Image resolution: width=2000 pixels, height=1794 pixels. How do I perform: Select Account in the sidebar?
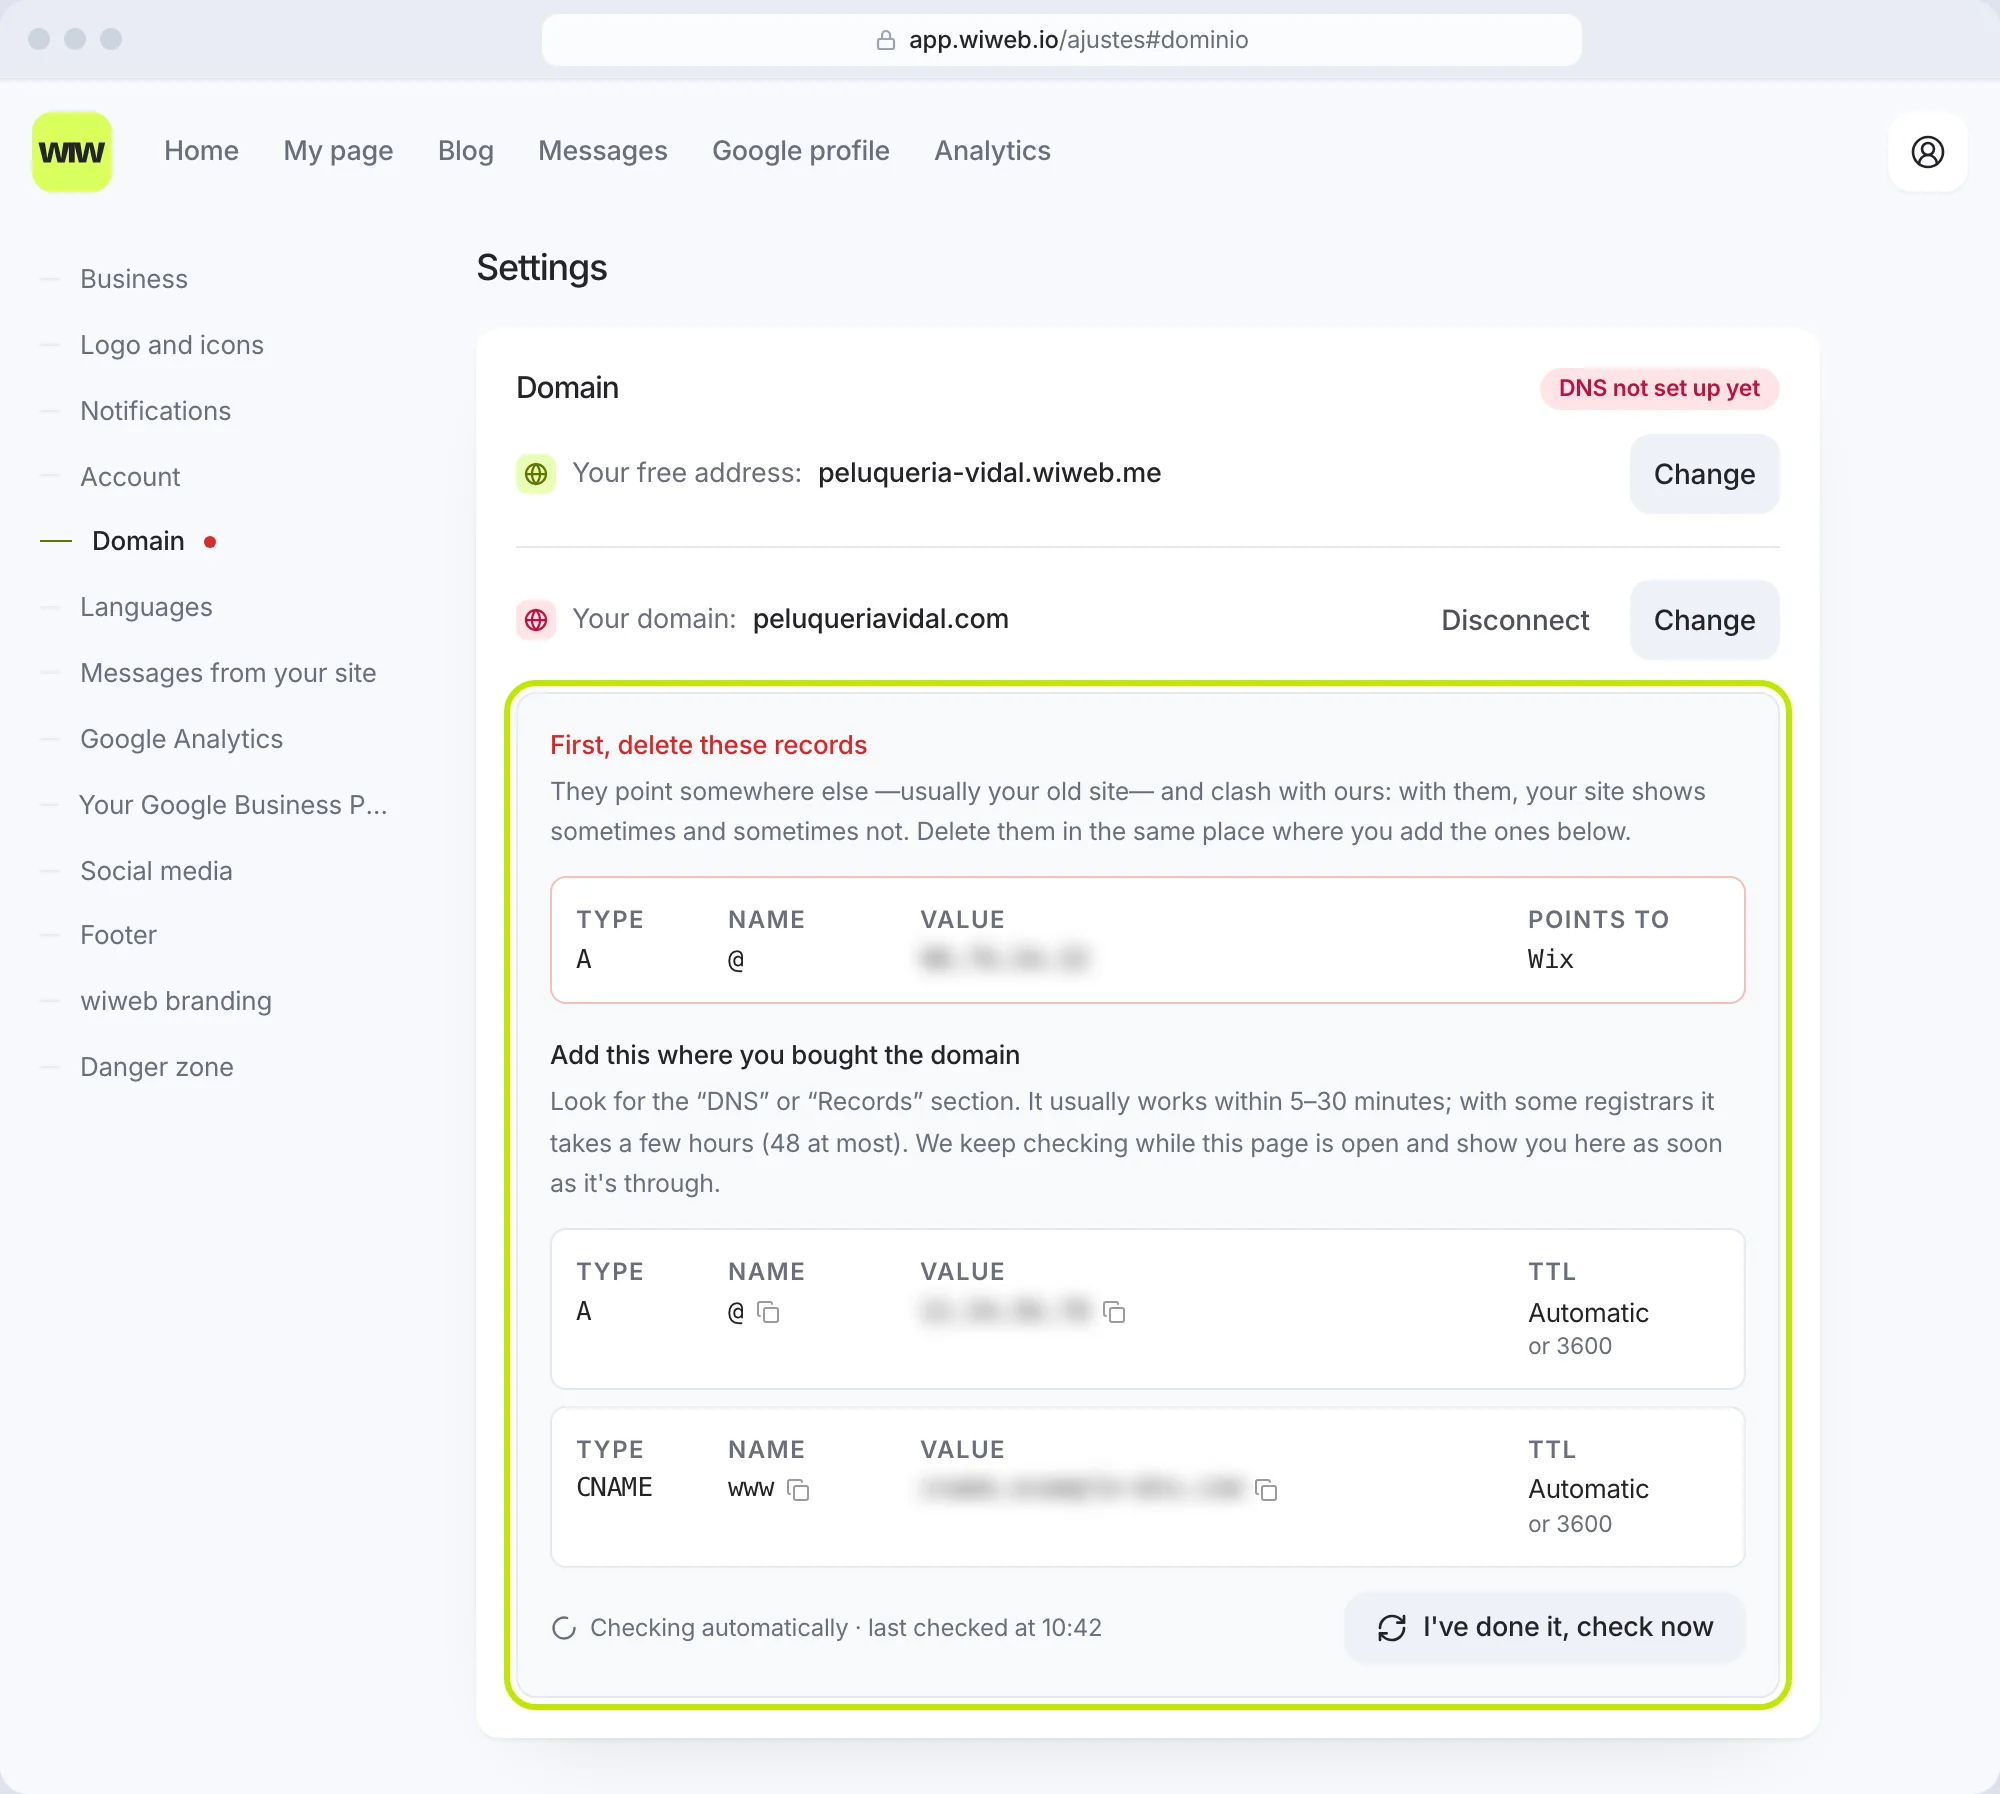[x=130, y=477]
